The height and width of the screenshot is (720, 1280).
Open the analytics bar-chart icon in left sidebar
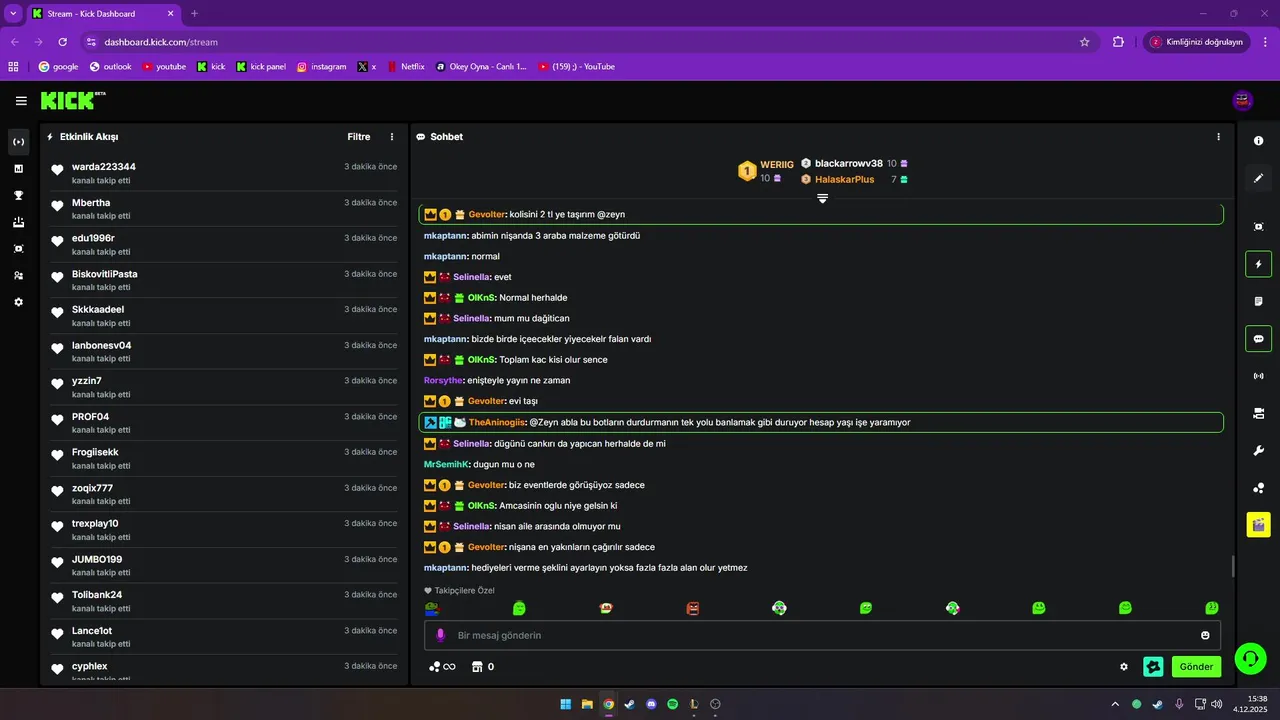(x=18, y=169)
